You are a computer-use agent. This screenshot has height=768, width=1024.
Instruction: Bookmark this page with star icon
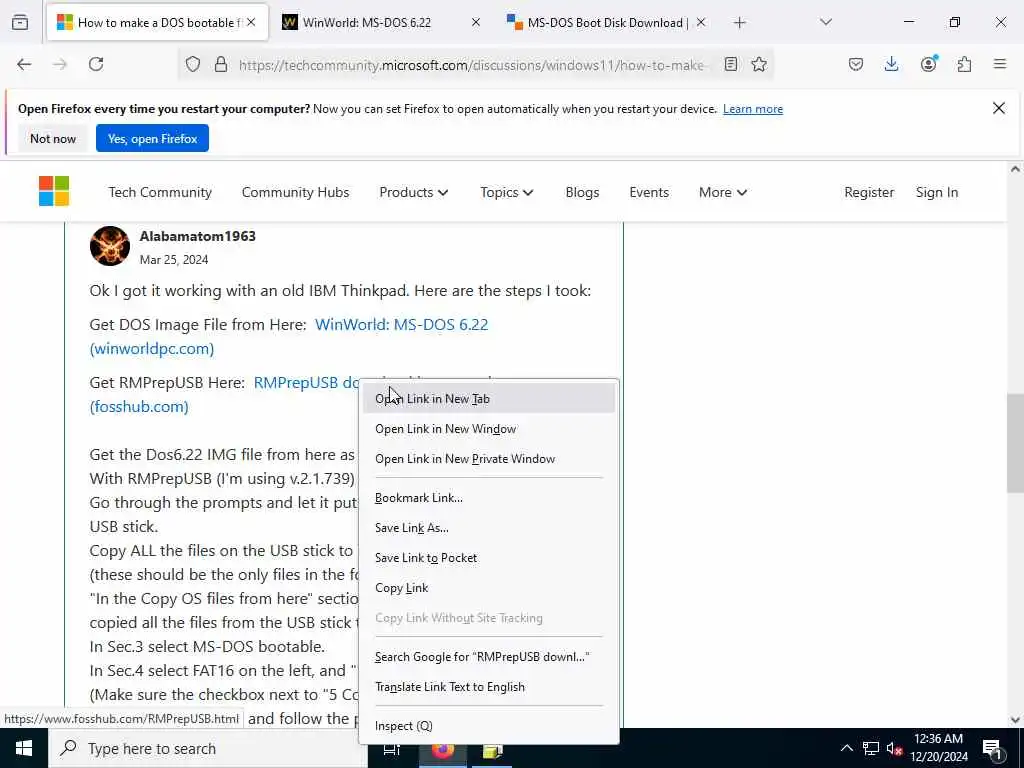(759, 64)
